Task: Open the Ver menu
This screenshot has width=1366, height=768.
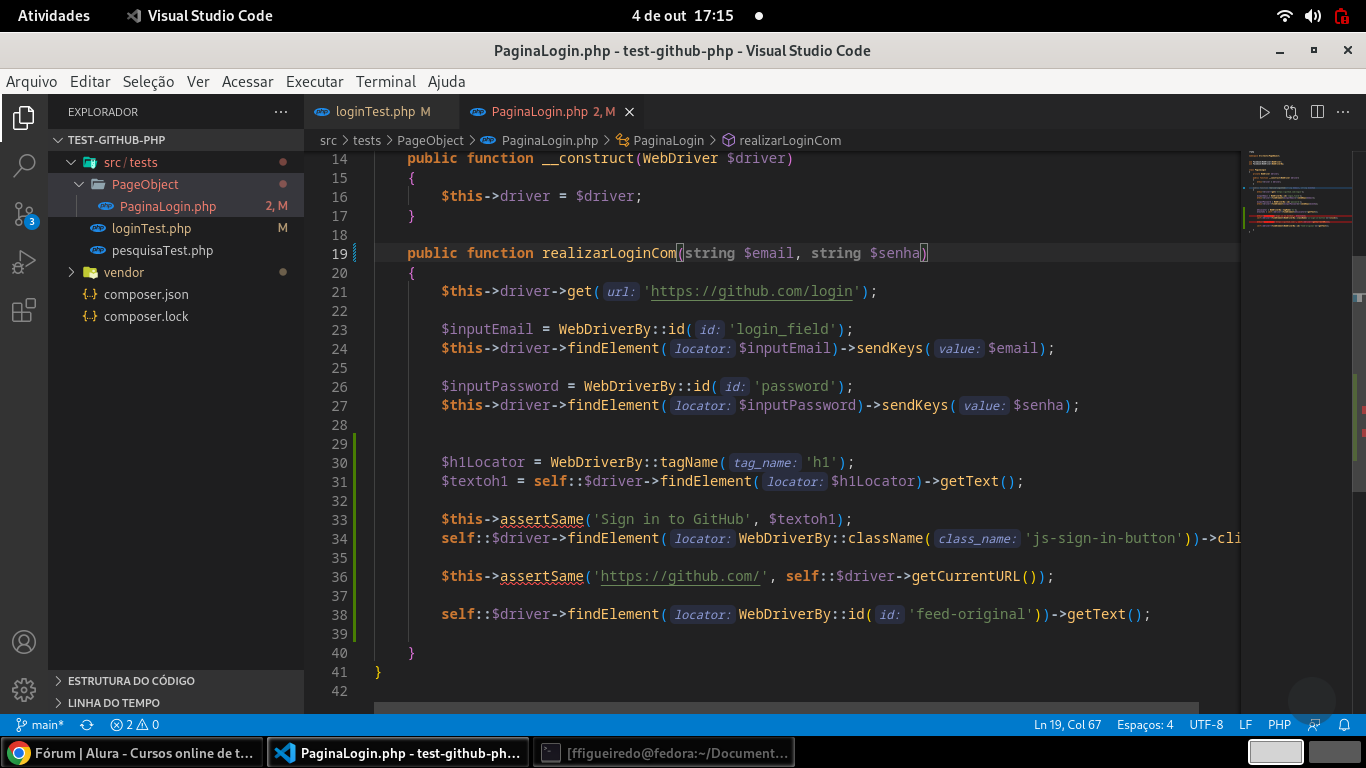Action: click(198, 82)
